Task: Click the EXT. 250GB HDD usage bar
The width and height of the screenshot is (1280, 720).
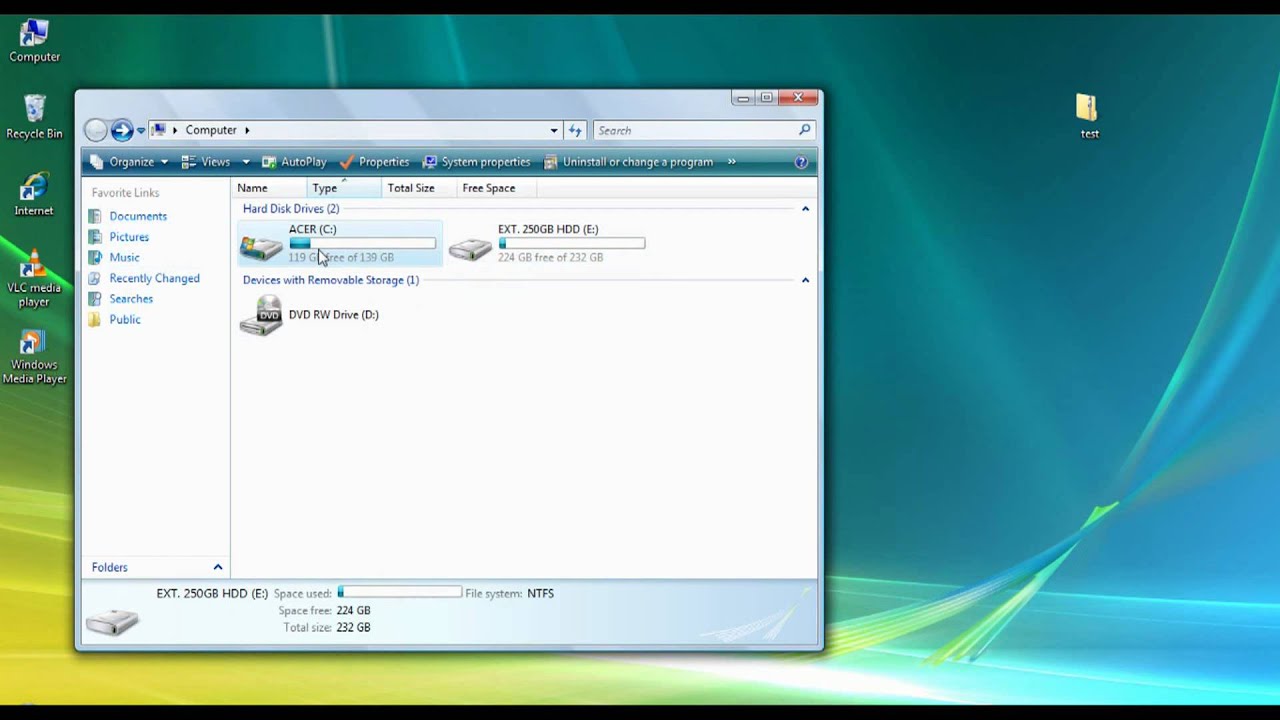Action: [571, 243]
